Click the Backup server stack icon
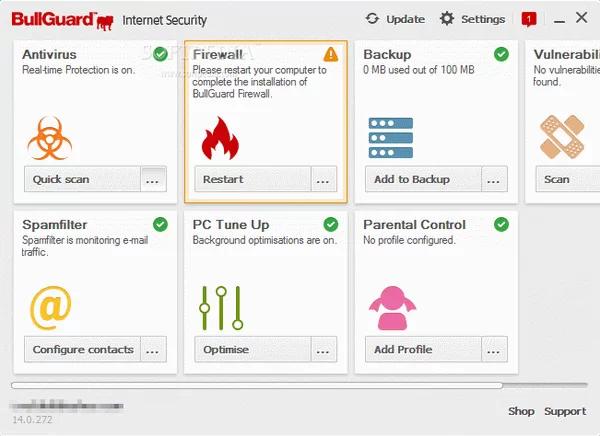600x436 pixels. (x=390, y=138)
